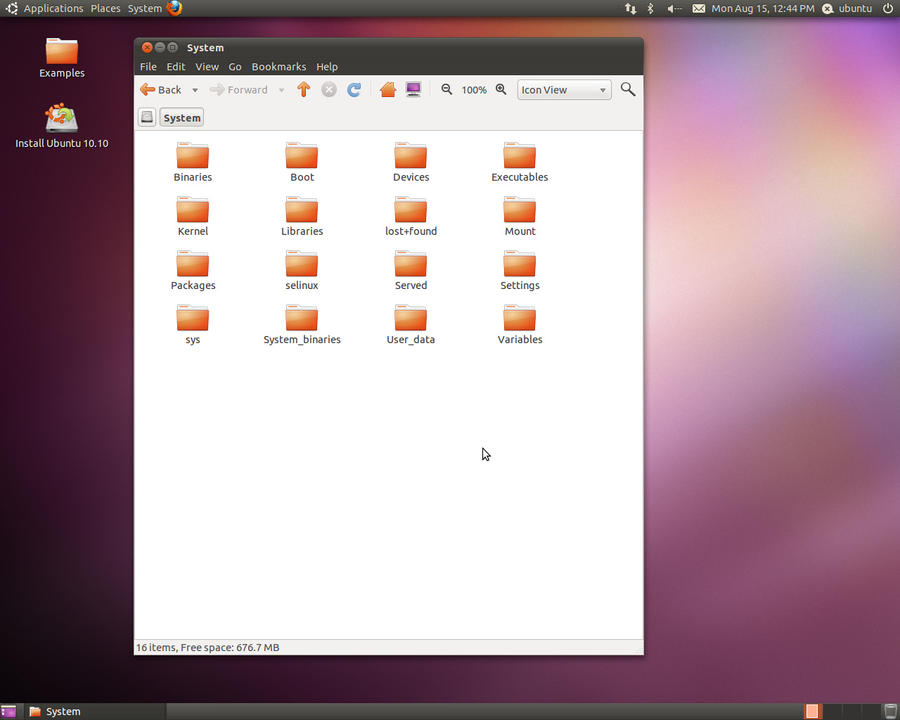Open the Bluetooth indicator menu
This screenshot has width=900, height=720.
pos(651,9)
